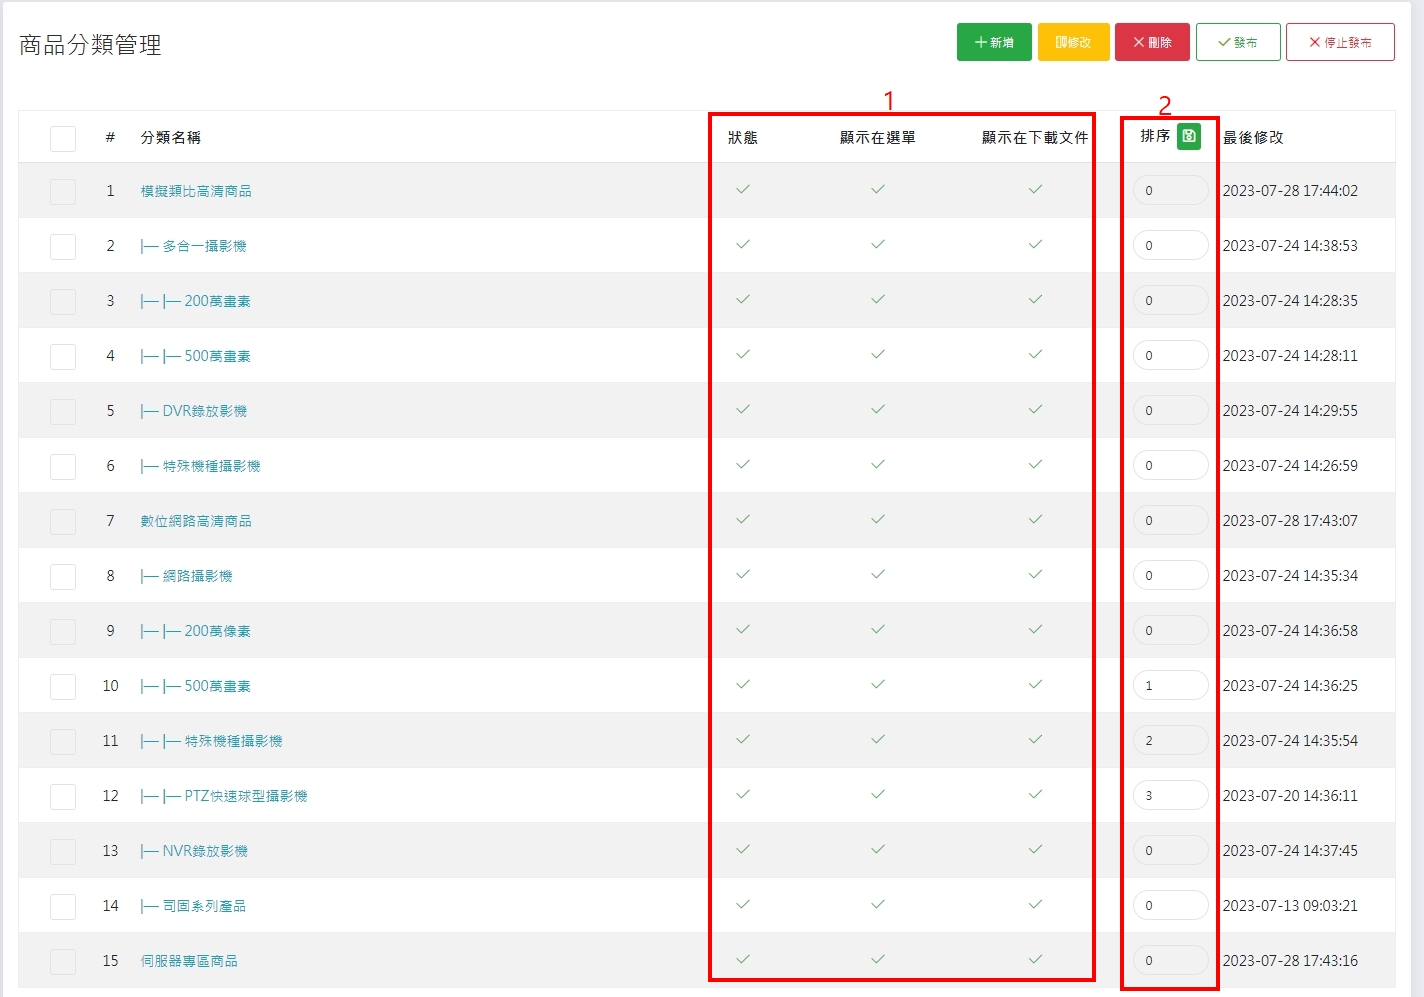Check the checkbox for row 1

(x=63, y=191)
